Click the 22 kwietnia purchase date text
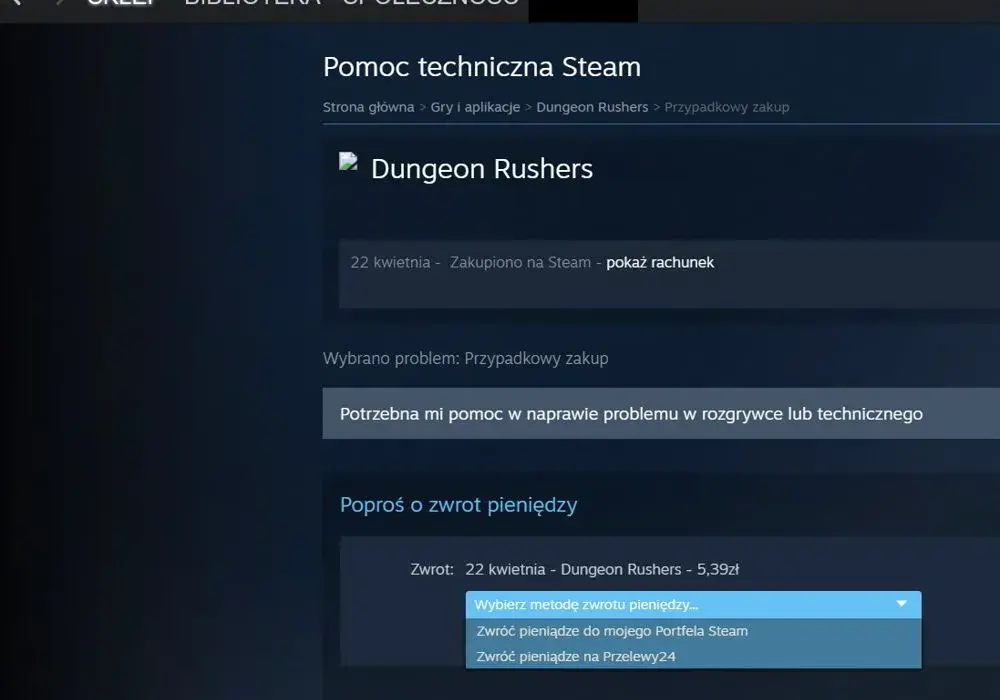This screenshot has width=1000, height=700. [390, 263]
